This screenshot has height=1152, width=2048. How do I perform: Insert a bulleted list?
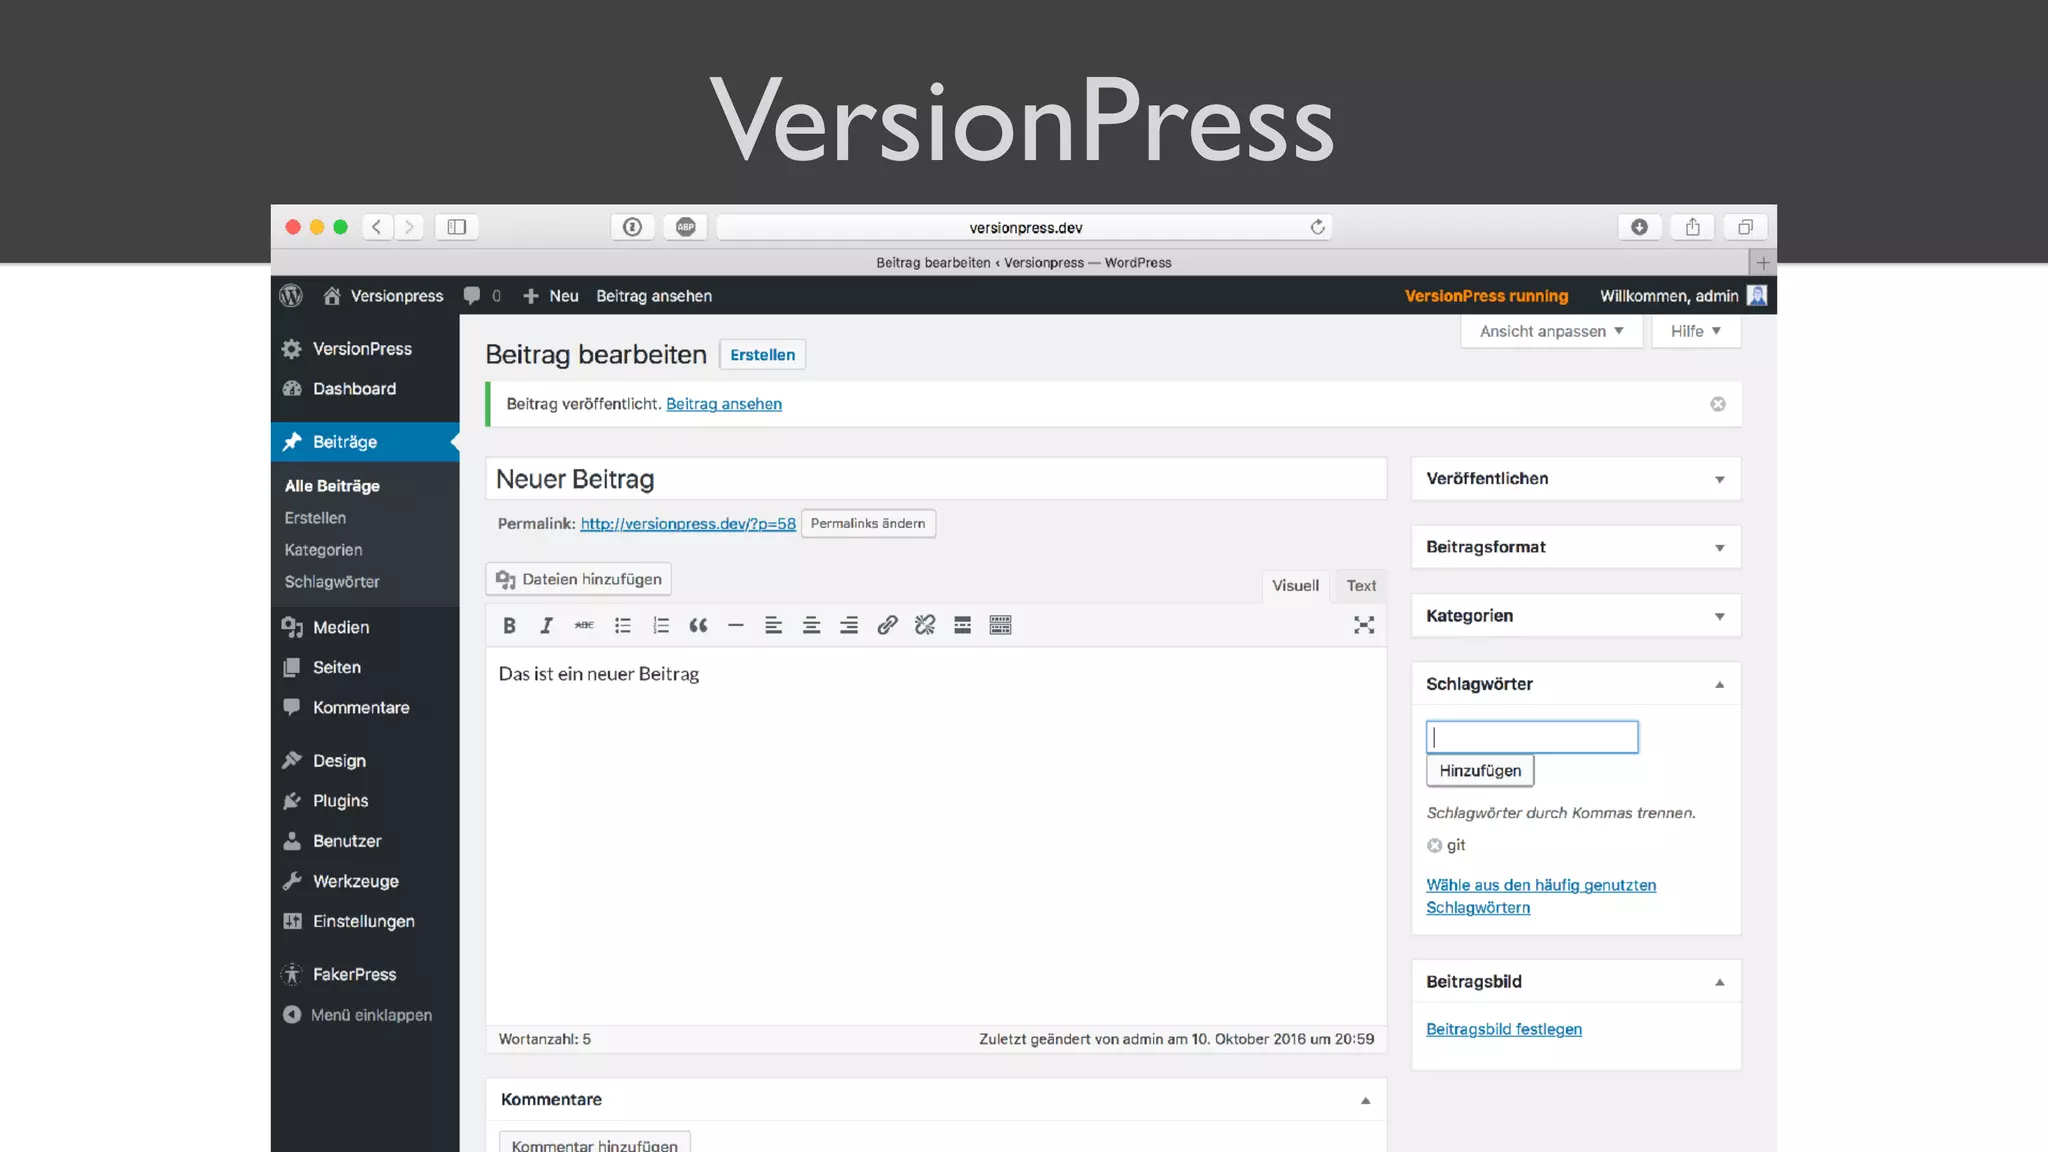(x=623, y=625)
